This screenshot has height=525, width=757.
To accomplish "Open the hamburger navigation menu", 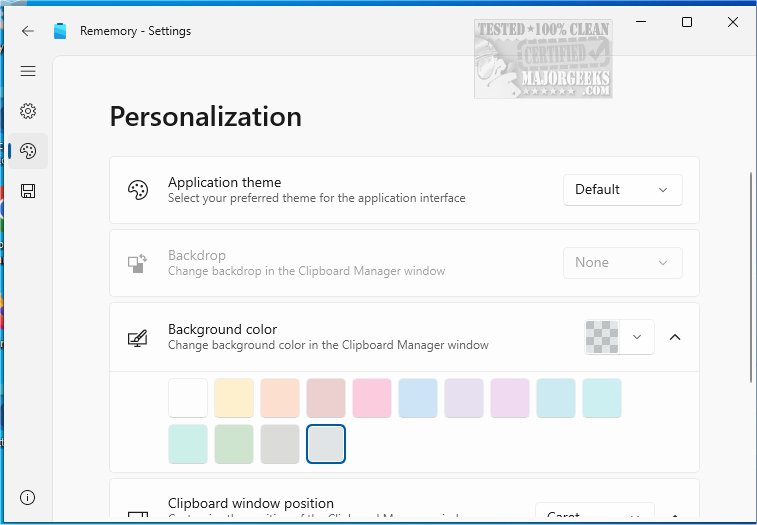I will 28,71.
